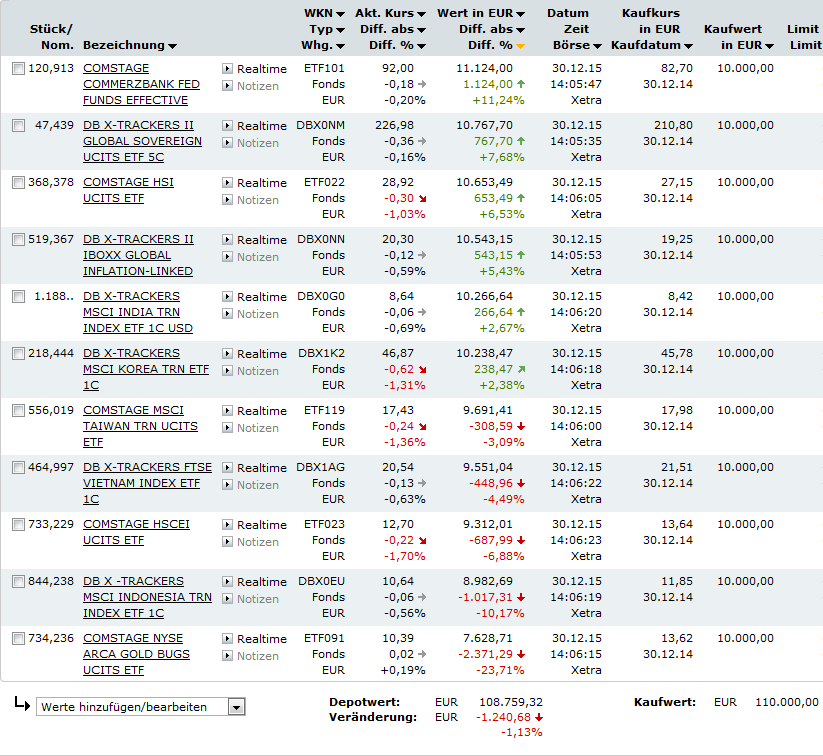The image size is (823, 756).
Task: Open Notizen arrow for COMSTAGE MSCI TAIWAN row
Action: [x=227, y=427]
